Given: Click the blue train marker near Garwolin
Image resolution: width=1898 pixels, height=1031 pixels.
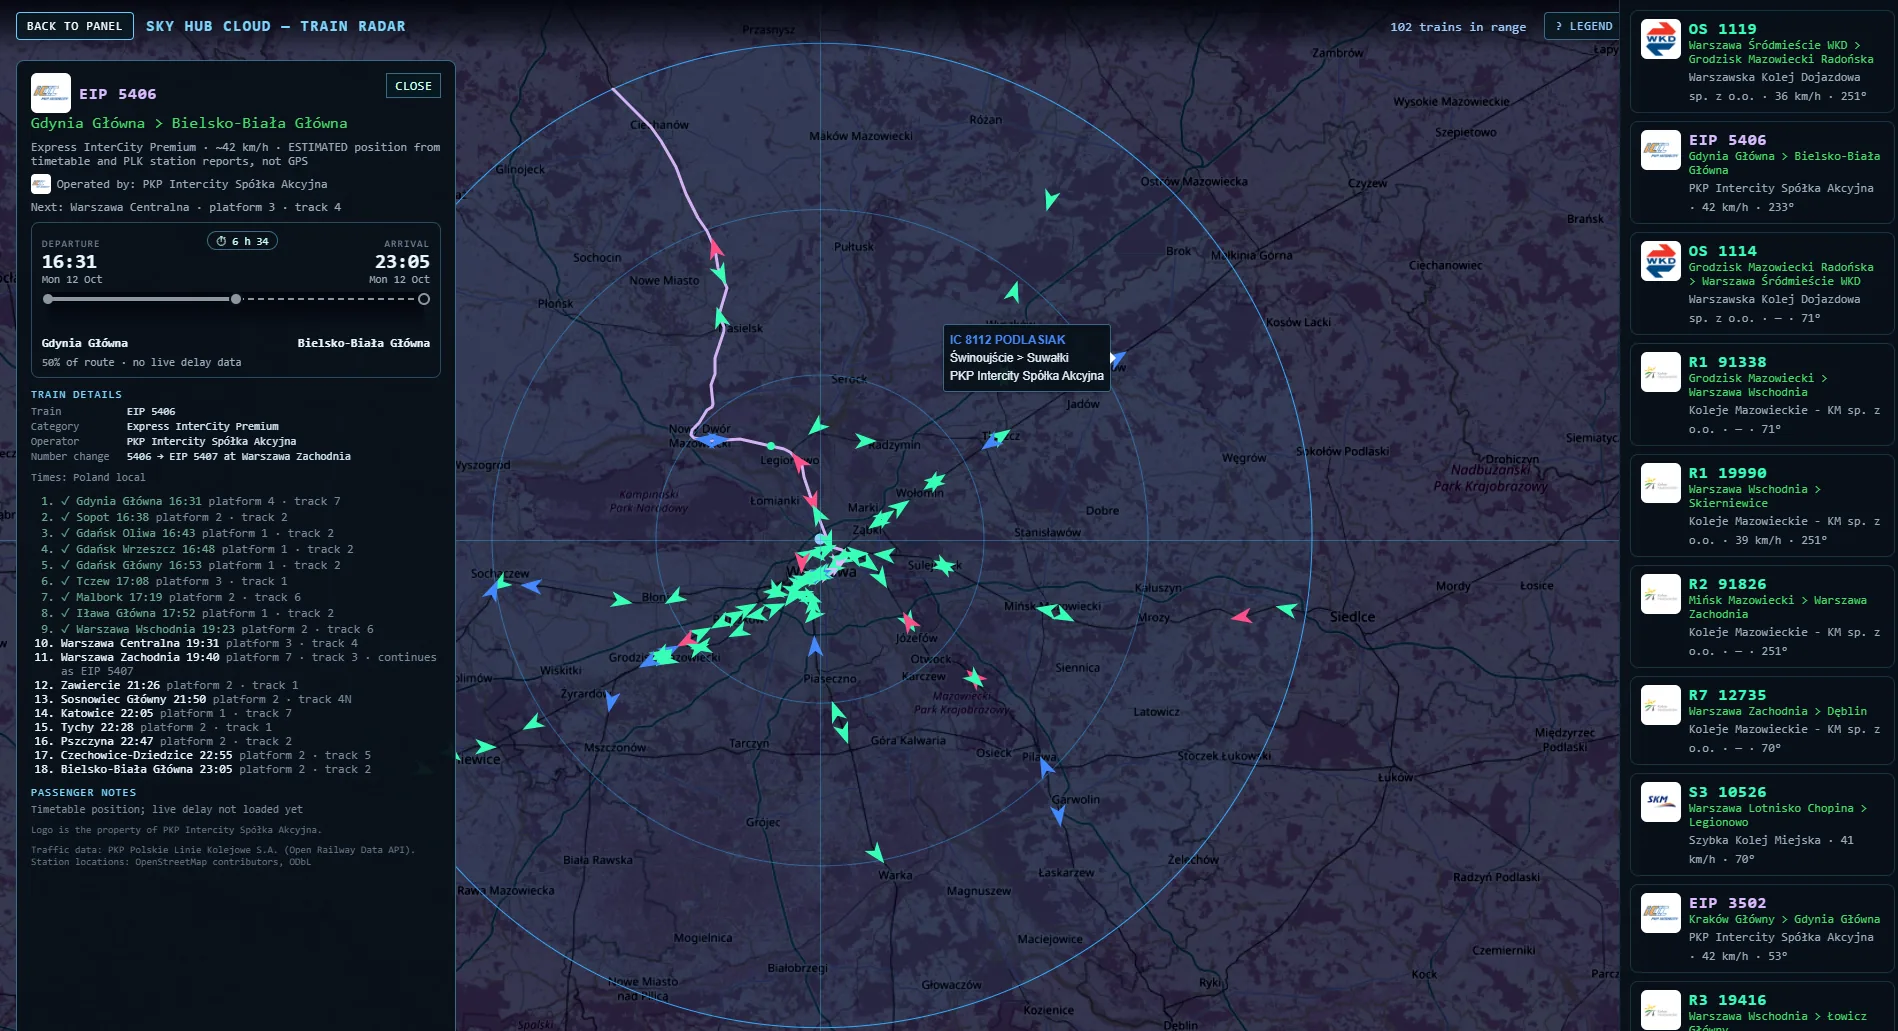Looking at the screenshot, I should (1059, 816).
